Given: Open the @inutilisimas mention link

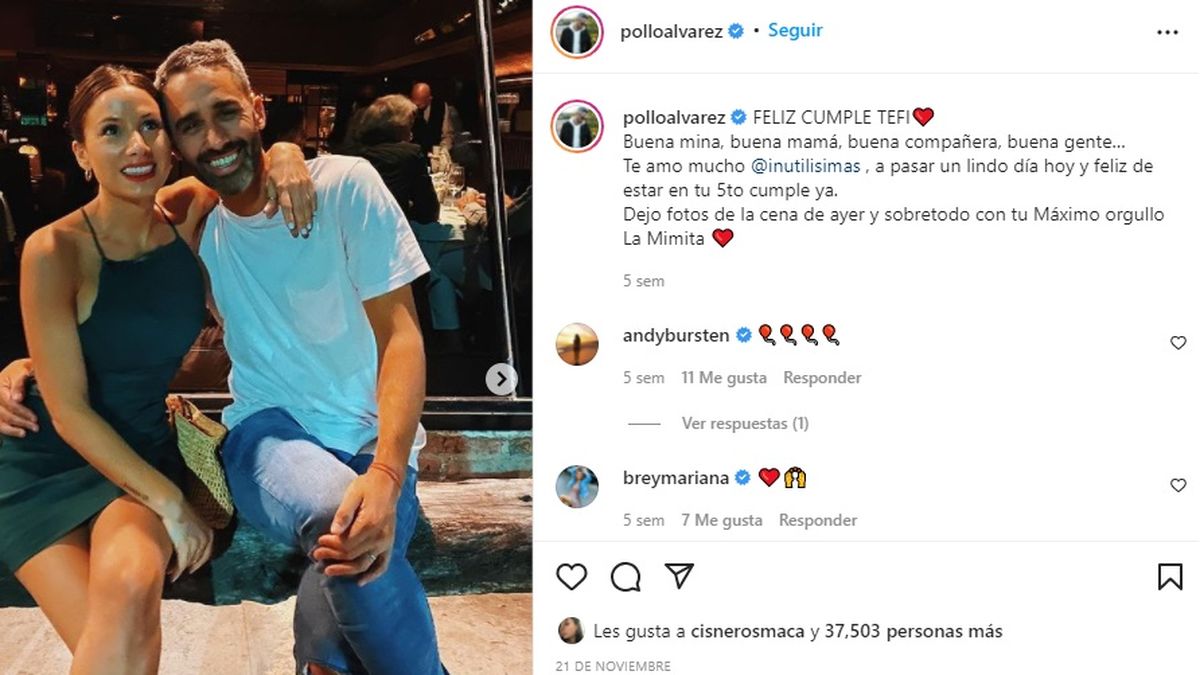Looking at the screenshot, I should coord(803,166).
